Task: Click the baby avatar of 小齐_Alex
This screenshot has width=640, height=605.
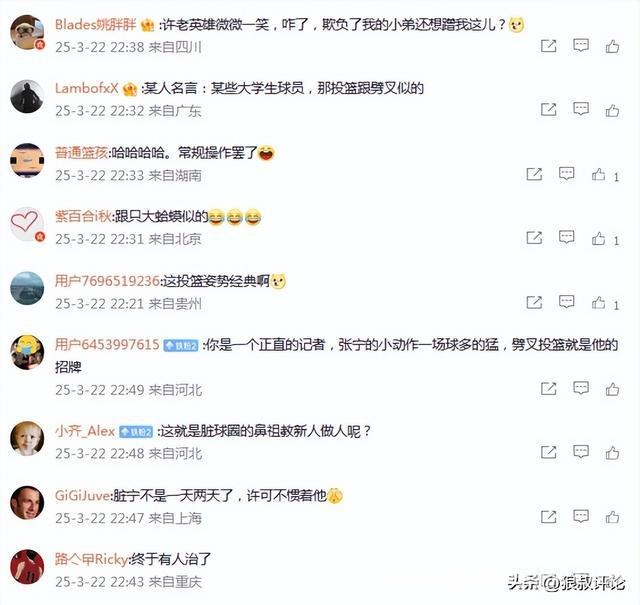Action: coord(27,438)
